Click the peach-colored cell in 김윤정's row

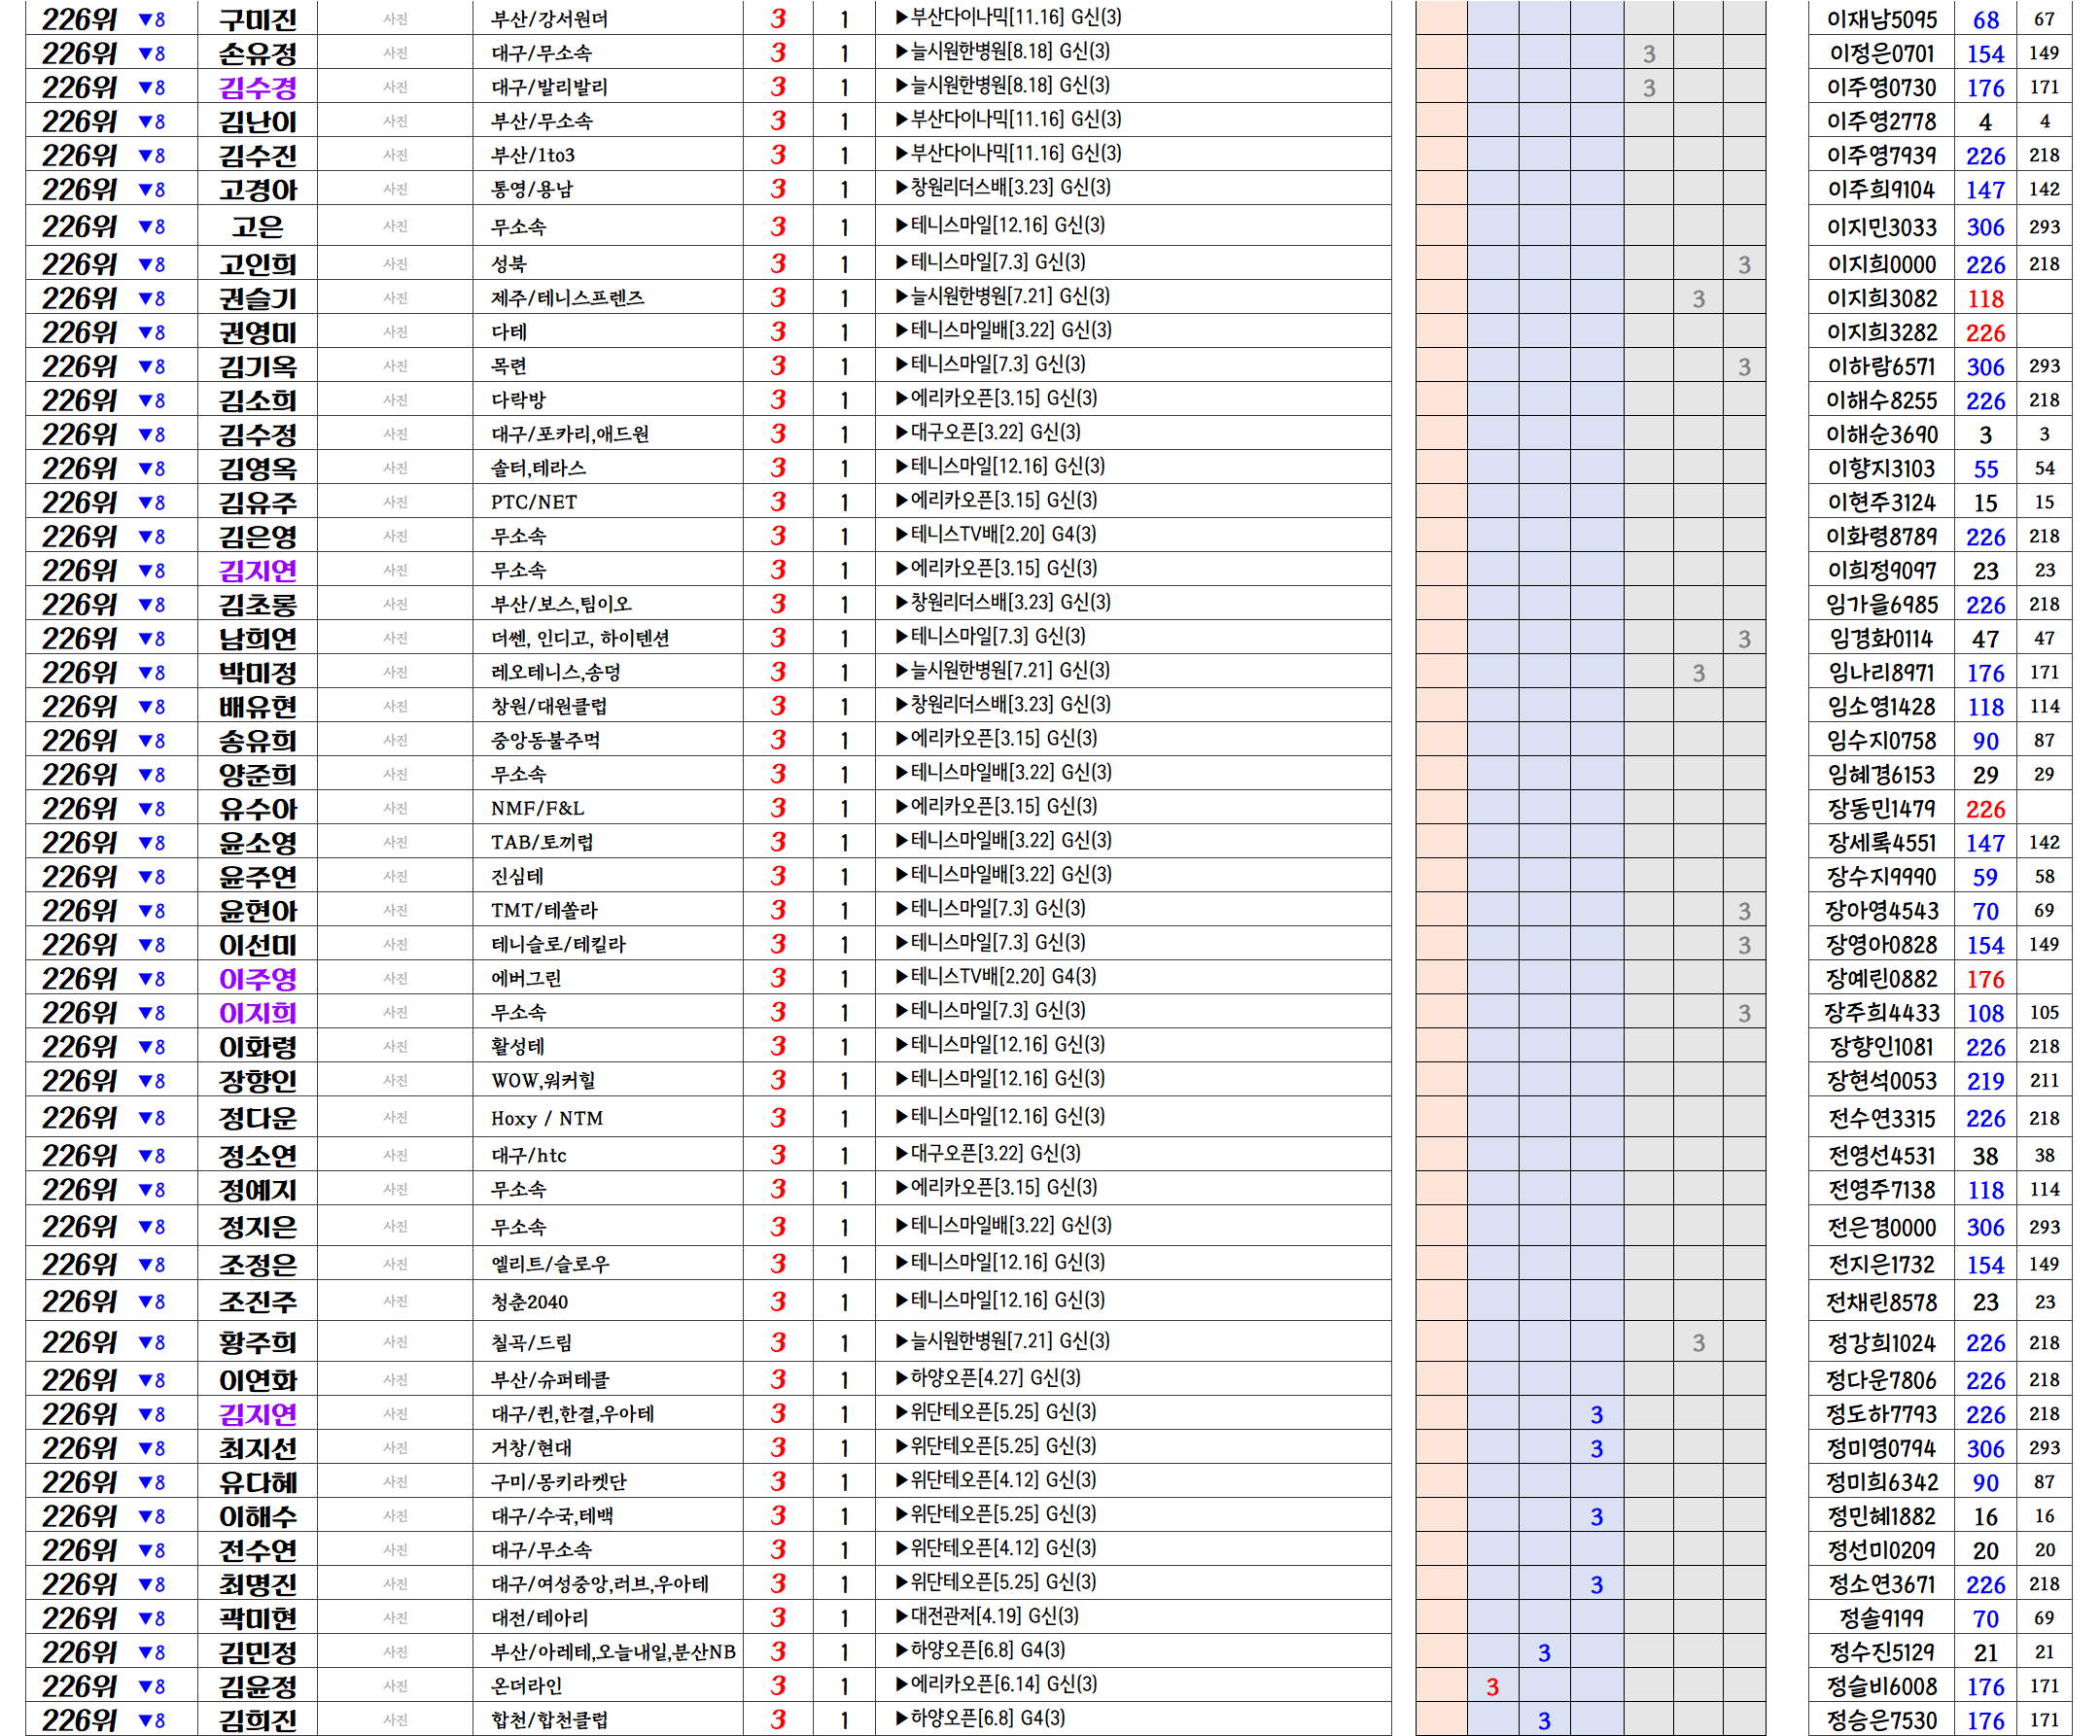1441,1686
